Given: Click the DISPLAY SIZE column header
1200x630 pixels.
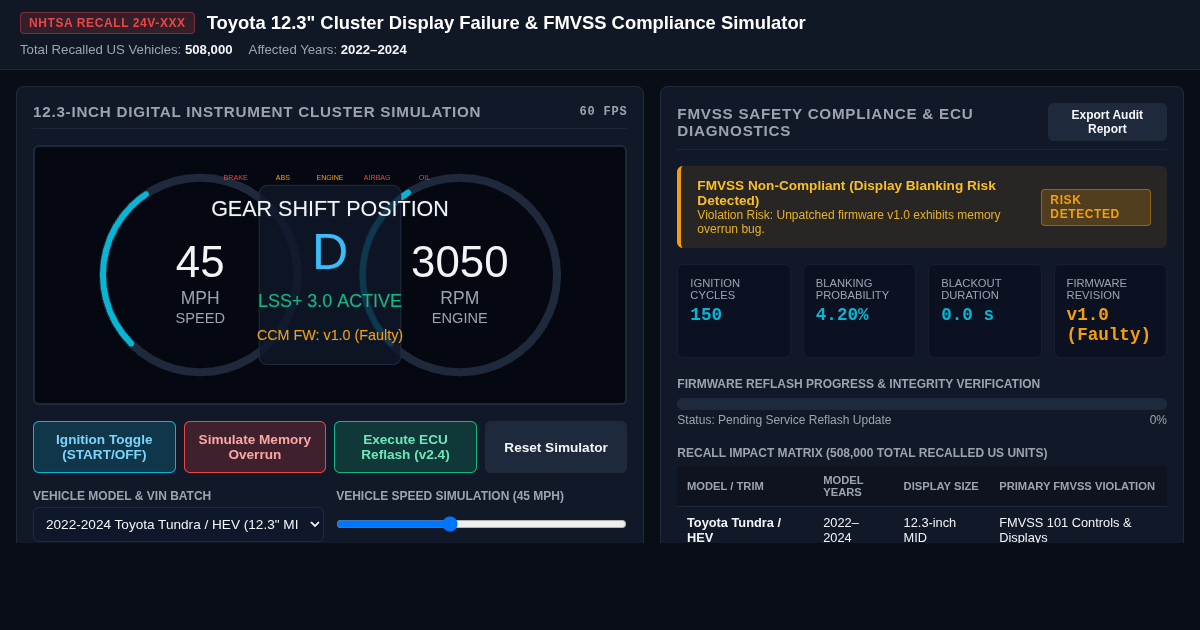Looking at the screenshot, I should click(941, 486).
